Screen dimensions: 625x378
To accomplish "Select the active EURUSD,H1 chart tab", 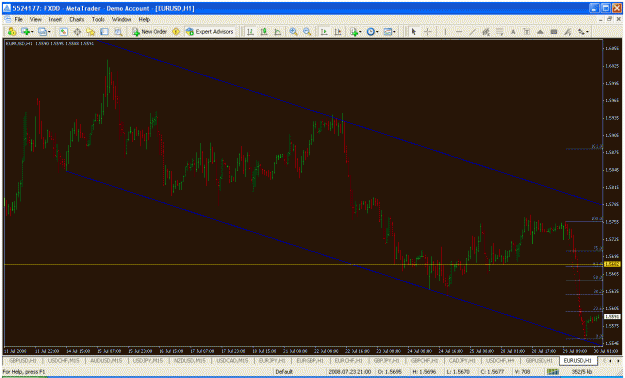I will coord(577,360).
